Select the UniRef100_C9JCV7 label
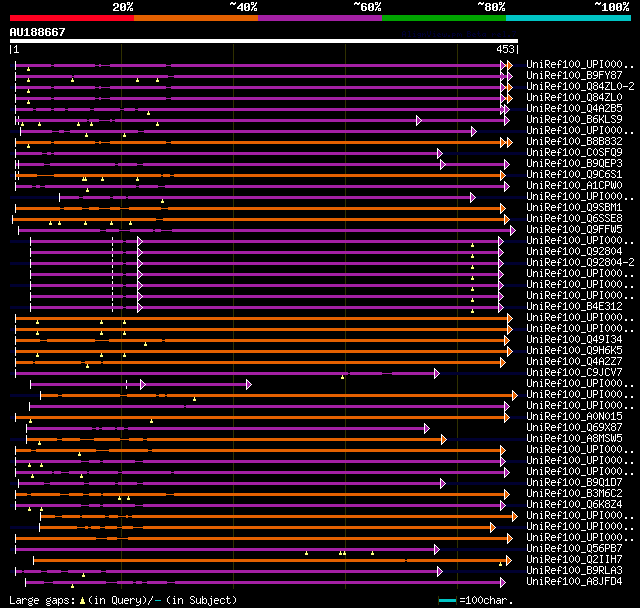The width and height of the screenshot is (640, 608). tap(574, 373)
